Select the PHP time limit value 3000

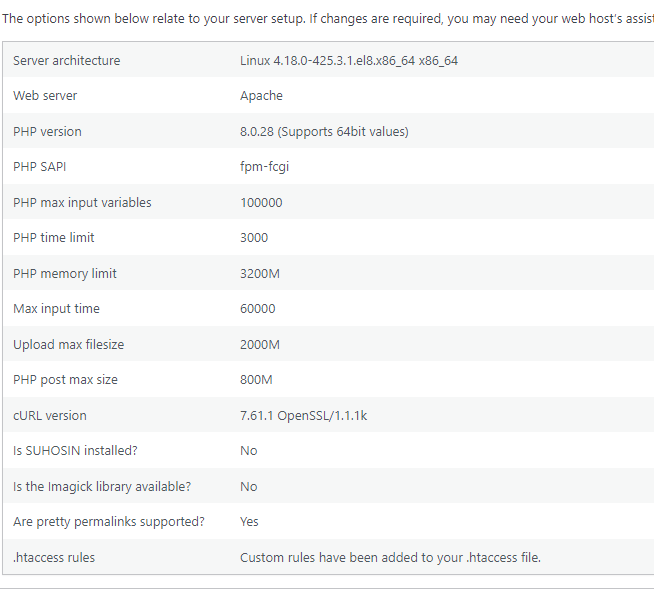point(254,237)
